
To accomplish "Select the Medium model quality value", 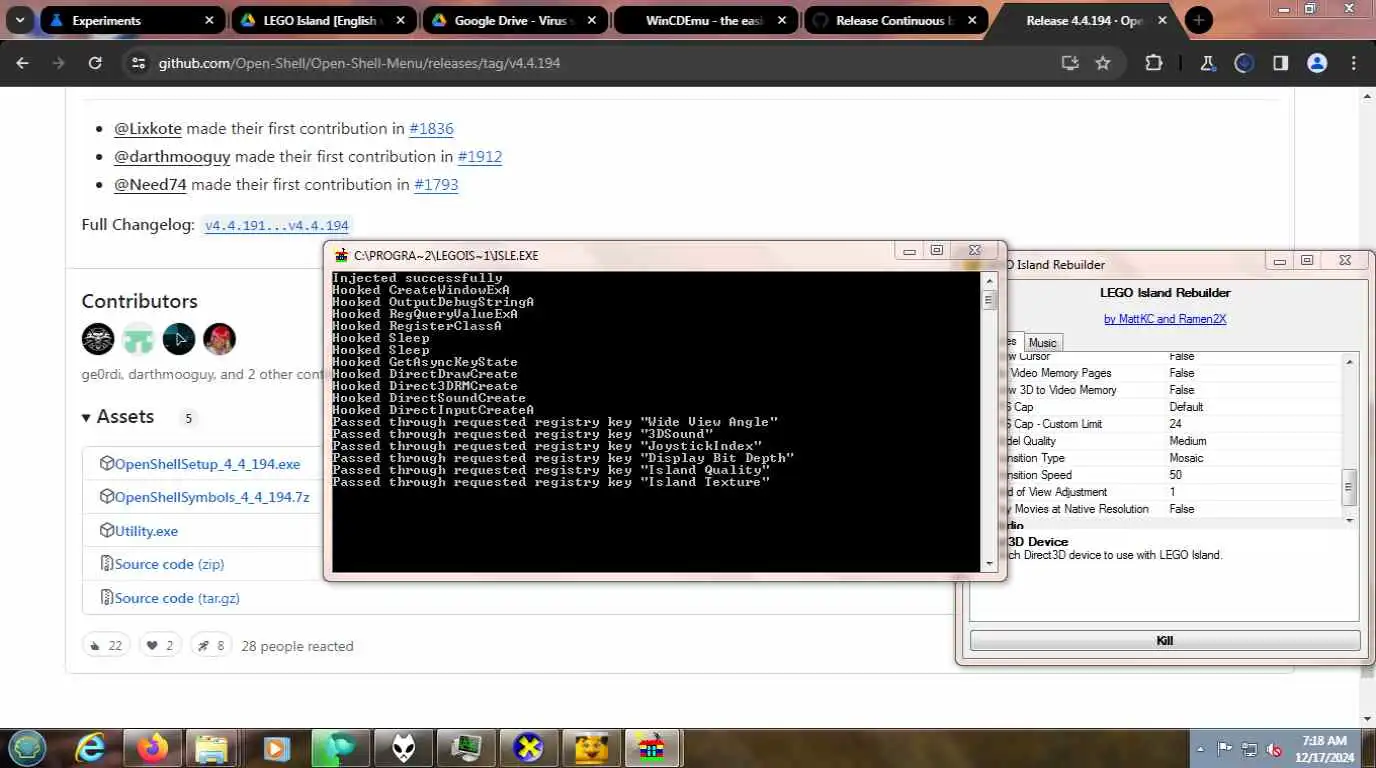I will coord(1188,441).
